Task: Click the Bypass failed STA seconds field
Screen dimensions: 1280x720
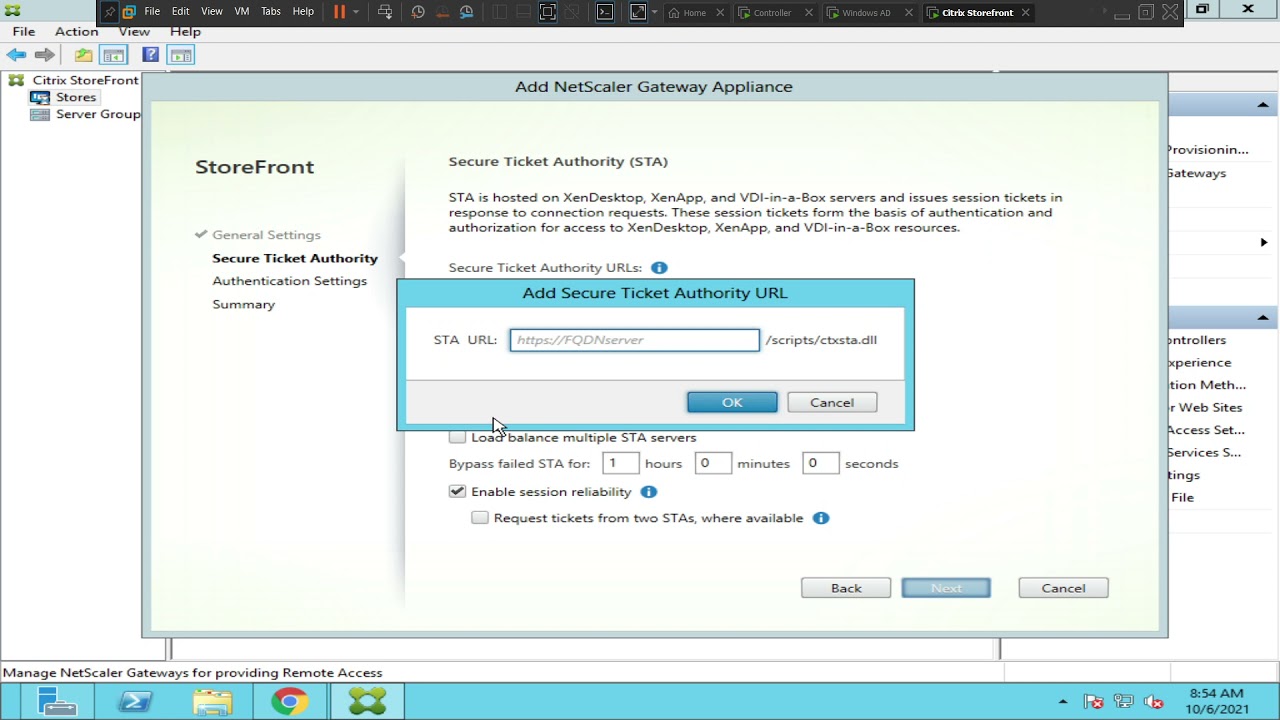Action: point(820,463)
